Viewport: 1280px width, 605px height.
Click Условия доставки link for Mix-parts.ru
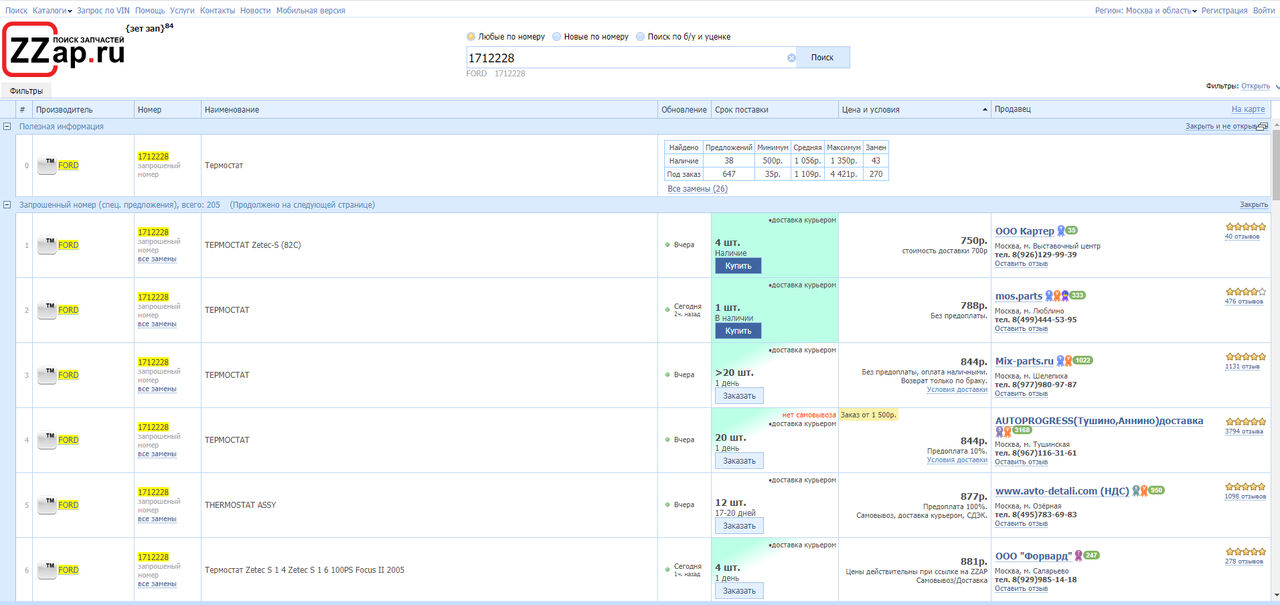point(957,390)
